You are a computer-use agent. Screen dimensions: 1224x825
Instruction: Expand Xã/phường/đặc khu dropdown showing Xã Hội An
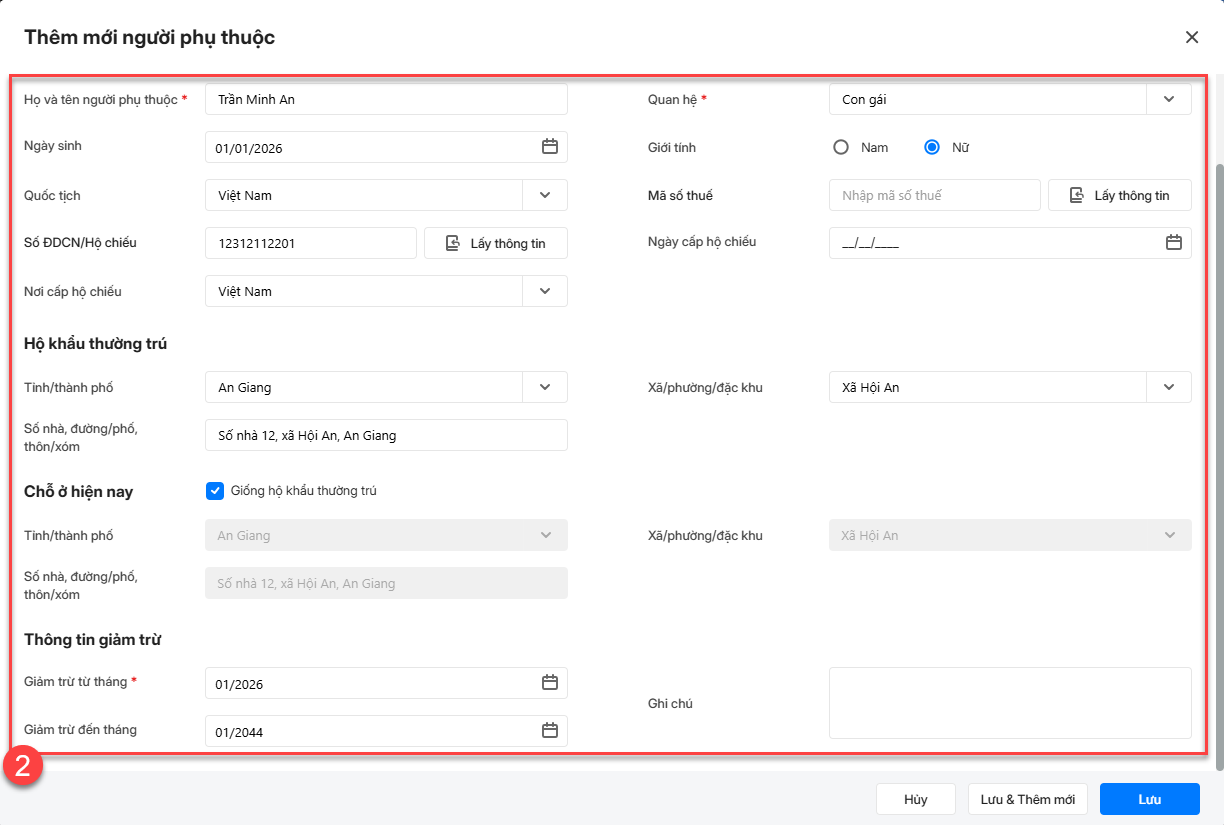1168,387
